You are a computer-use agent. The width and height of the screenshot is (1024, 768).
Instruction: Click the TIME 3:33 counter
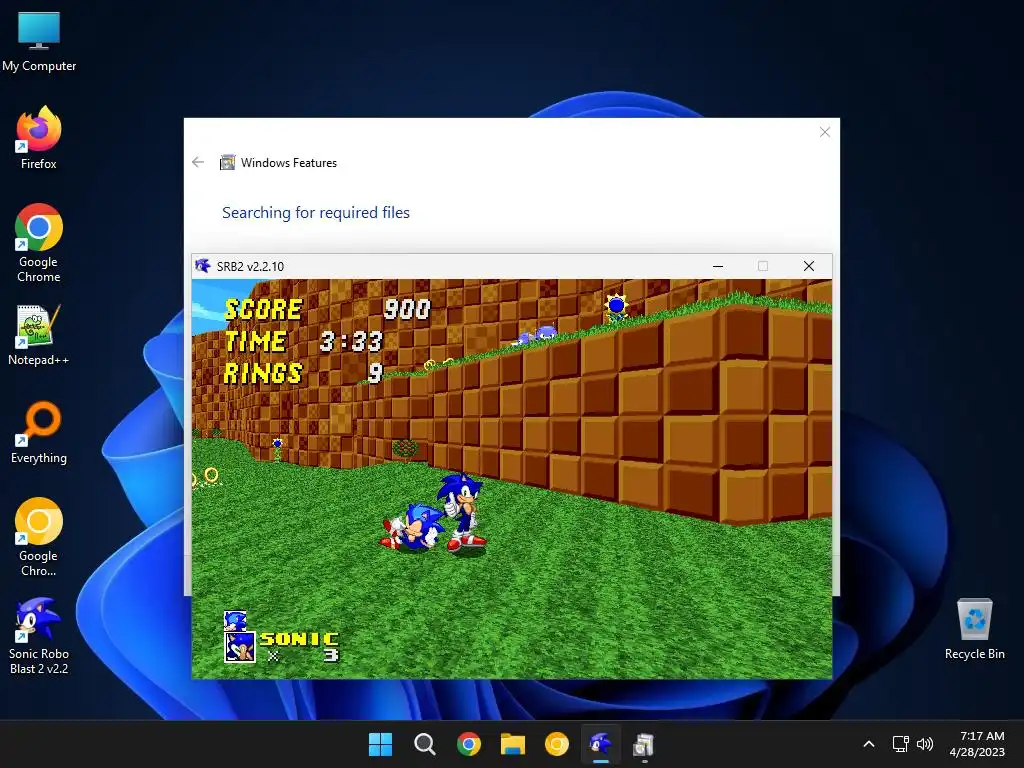pos(304,342)
